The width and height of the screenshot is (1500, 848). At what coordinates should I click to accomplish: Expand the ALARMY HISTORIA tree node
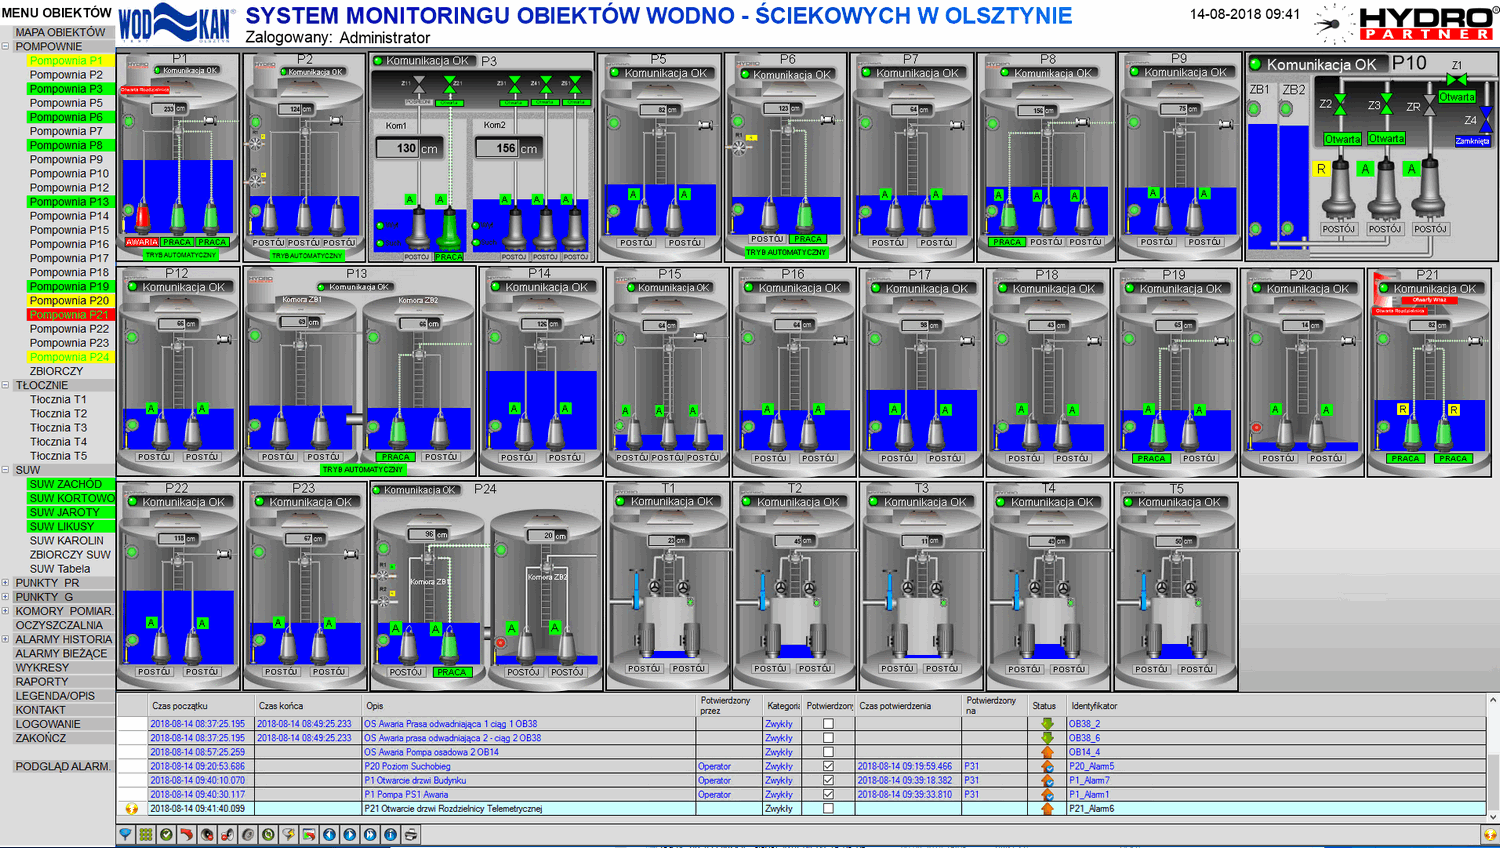5,639
